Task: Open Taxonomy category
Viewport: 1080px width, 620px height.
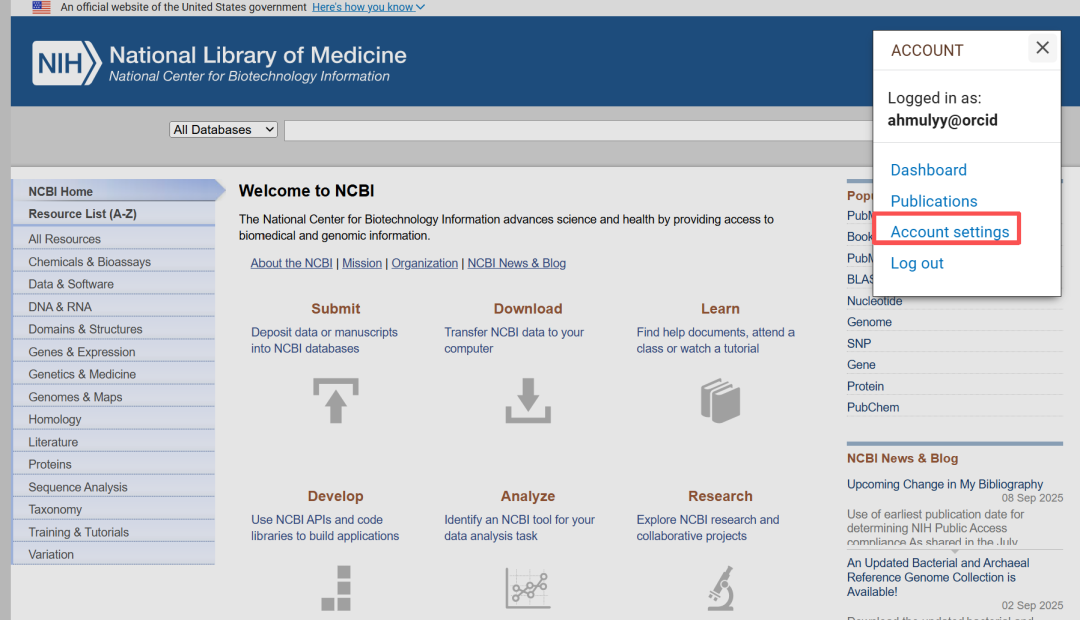Action: (114, 509)
